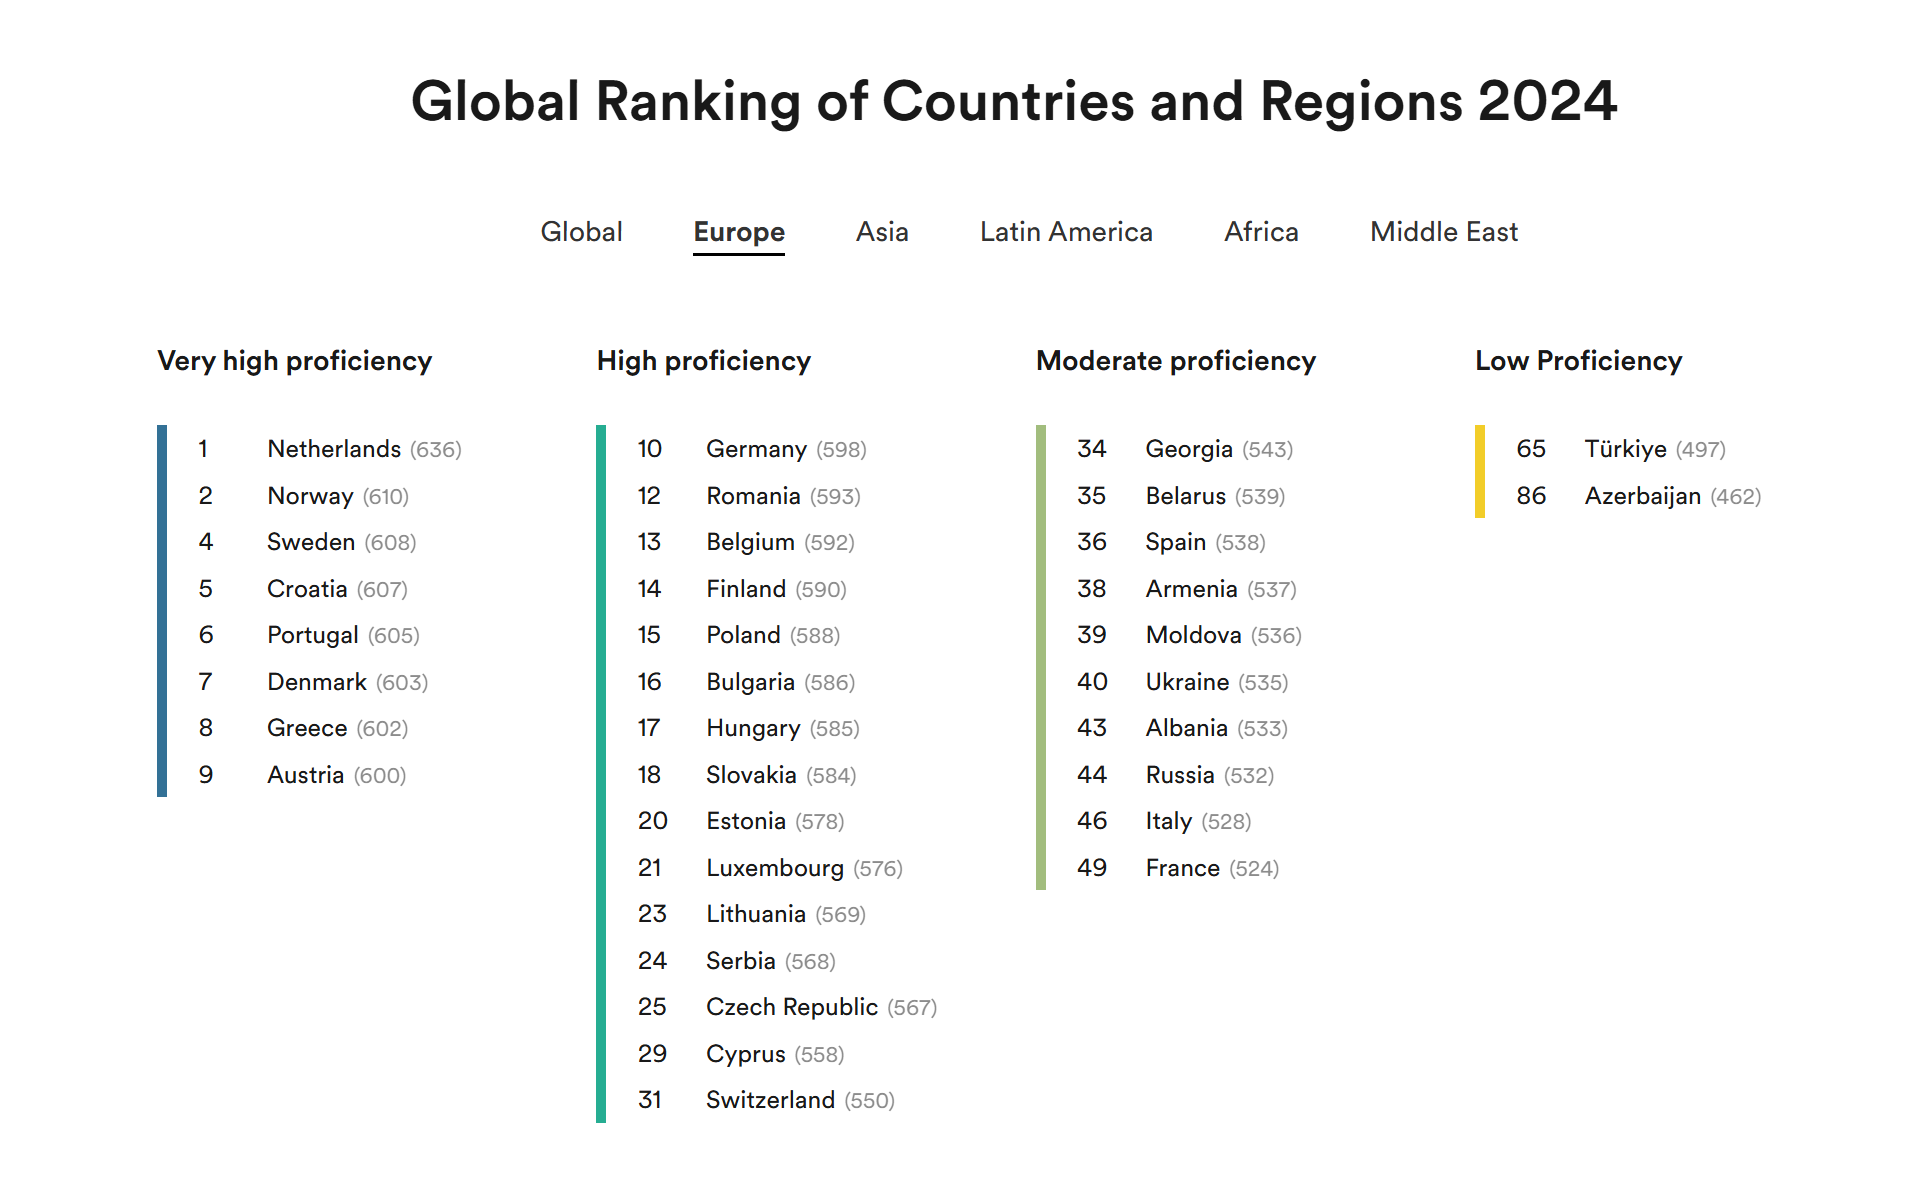This screenshot has width=1915, height=1181.
Task: Switch to the Global tab
Action: point(581,232)
